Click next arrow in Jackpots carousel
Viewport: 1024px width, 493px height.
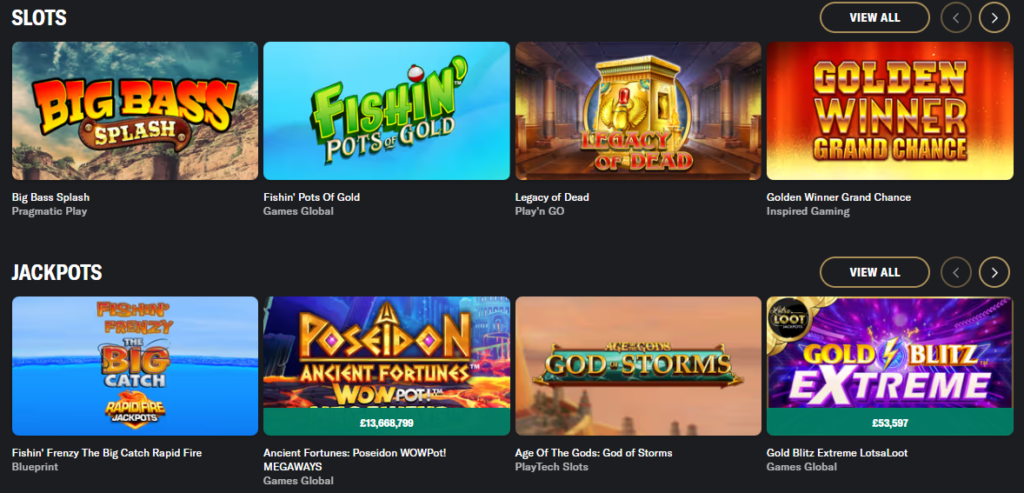click(x=994, y=272)
